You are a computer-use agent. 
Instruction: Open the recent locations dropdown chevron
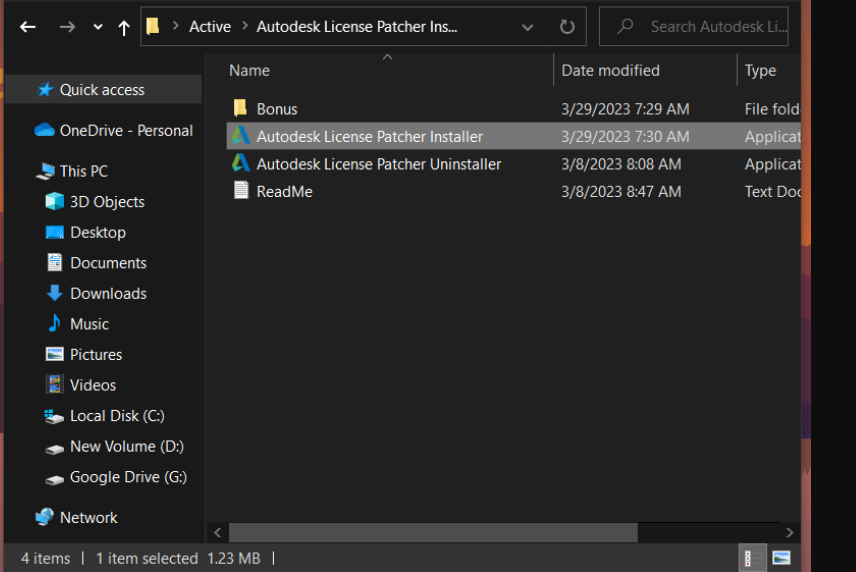coord(97,27)
